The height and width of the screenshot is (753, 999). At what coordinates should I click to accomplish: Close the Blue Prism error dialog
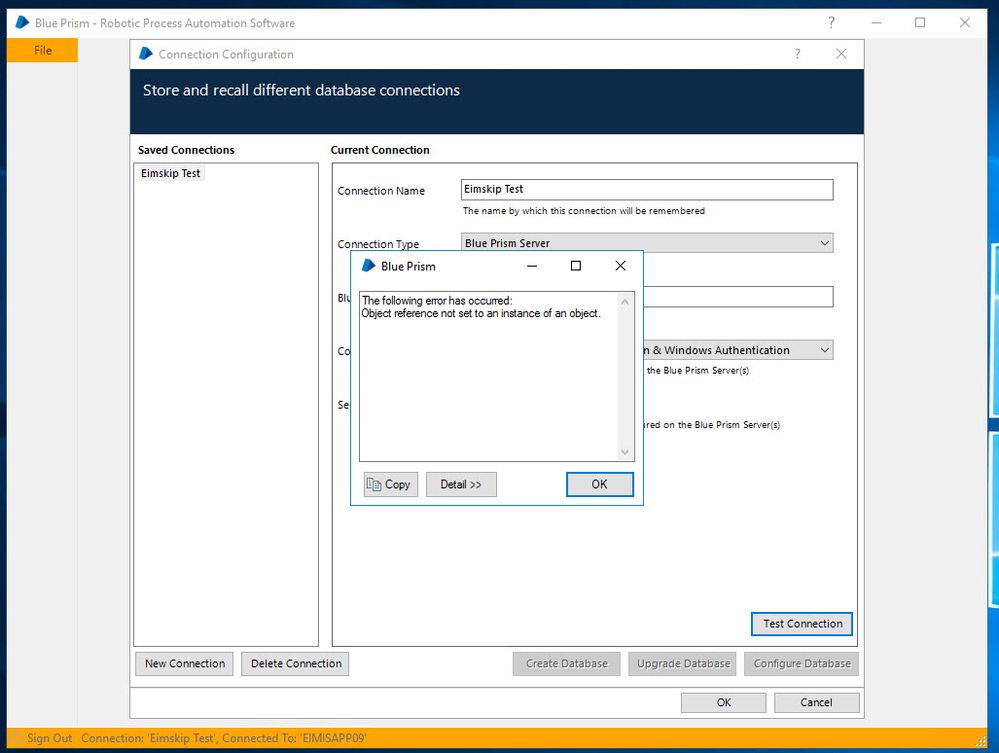[621, 266]
